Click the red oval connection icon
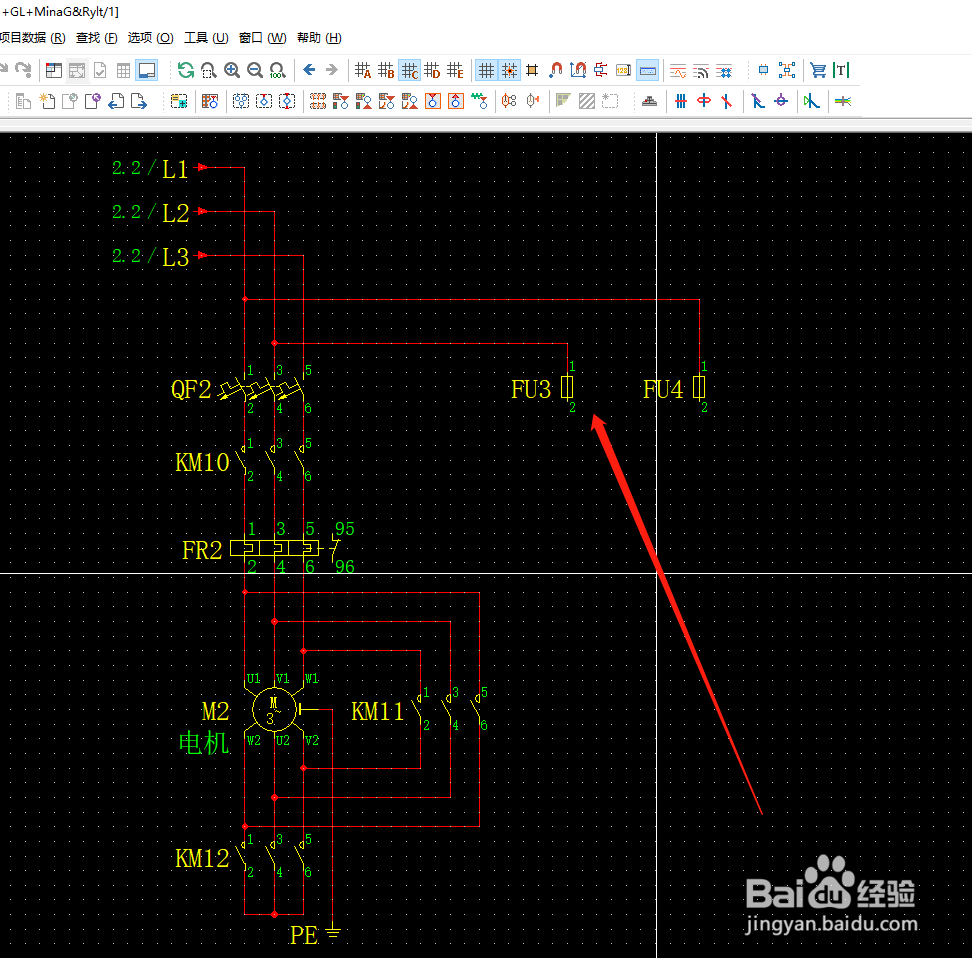The image size is (972, 958). [704, 101]
